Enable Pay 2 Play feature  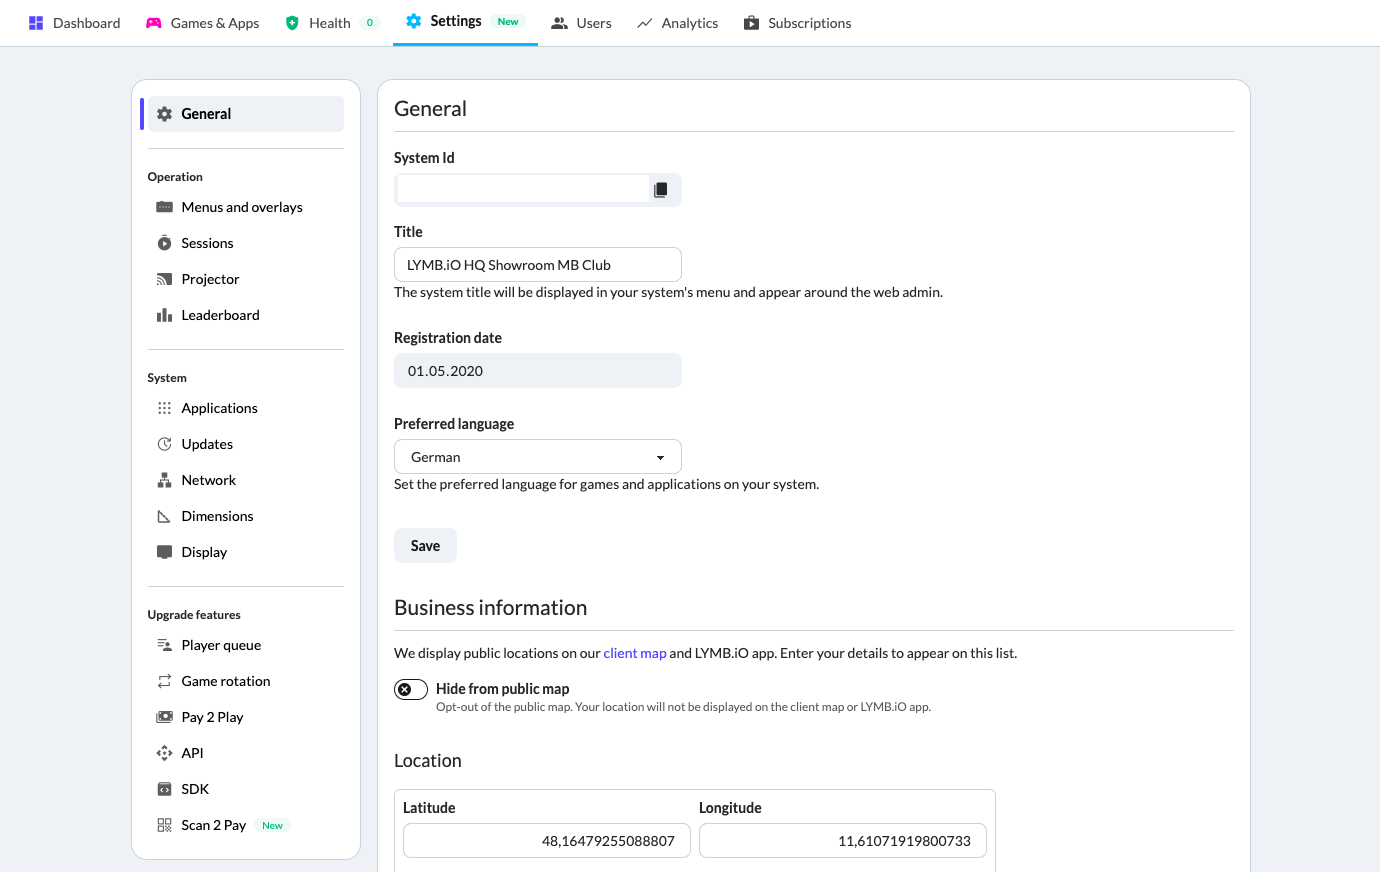point(210,717)
